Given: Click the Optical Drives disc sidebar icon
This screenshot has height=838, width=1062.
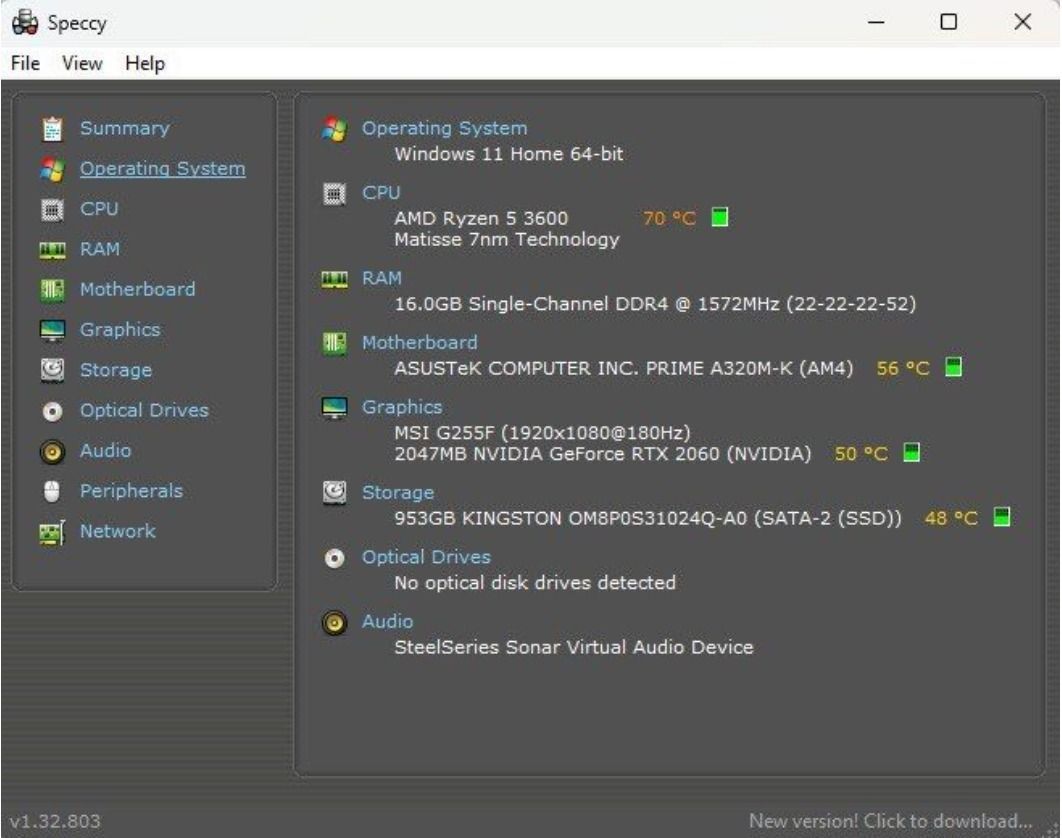Looking at the screenshot, I should (x=52, y=411).
